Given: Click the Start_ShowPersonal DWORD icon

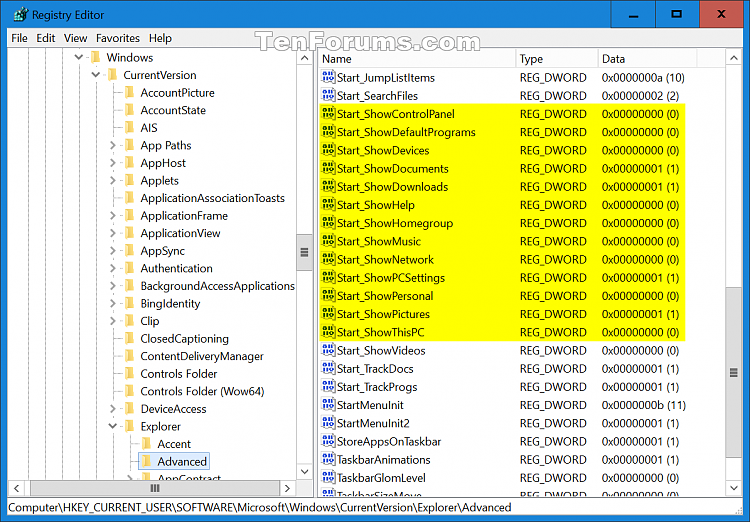Looking at the screenshot, I should (328, 295).
